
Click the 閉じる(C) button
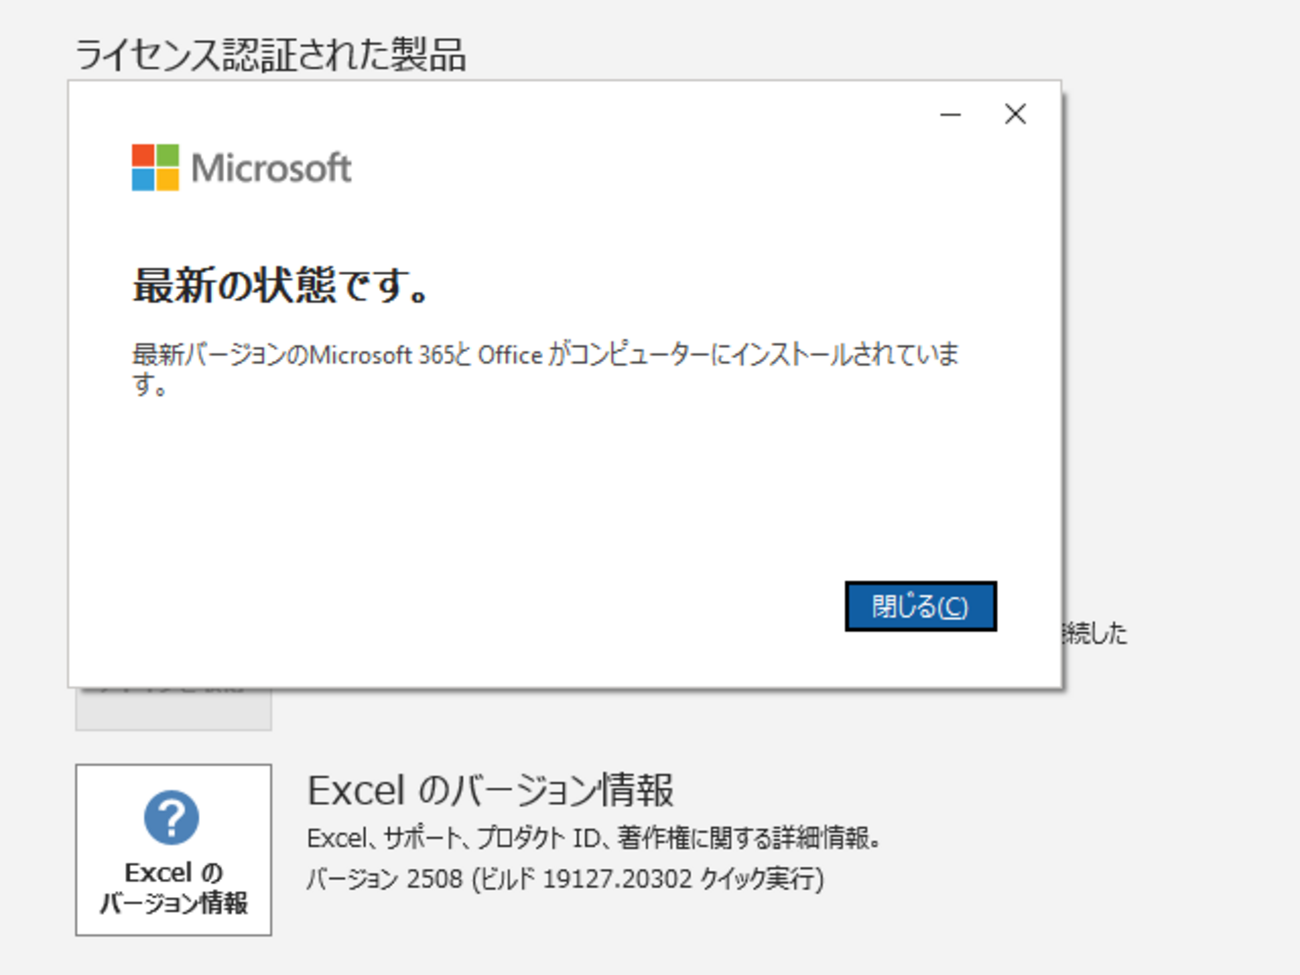point(920,606)
